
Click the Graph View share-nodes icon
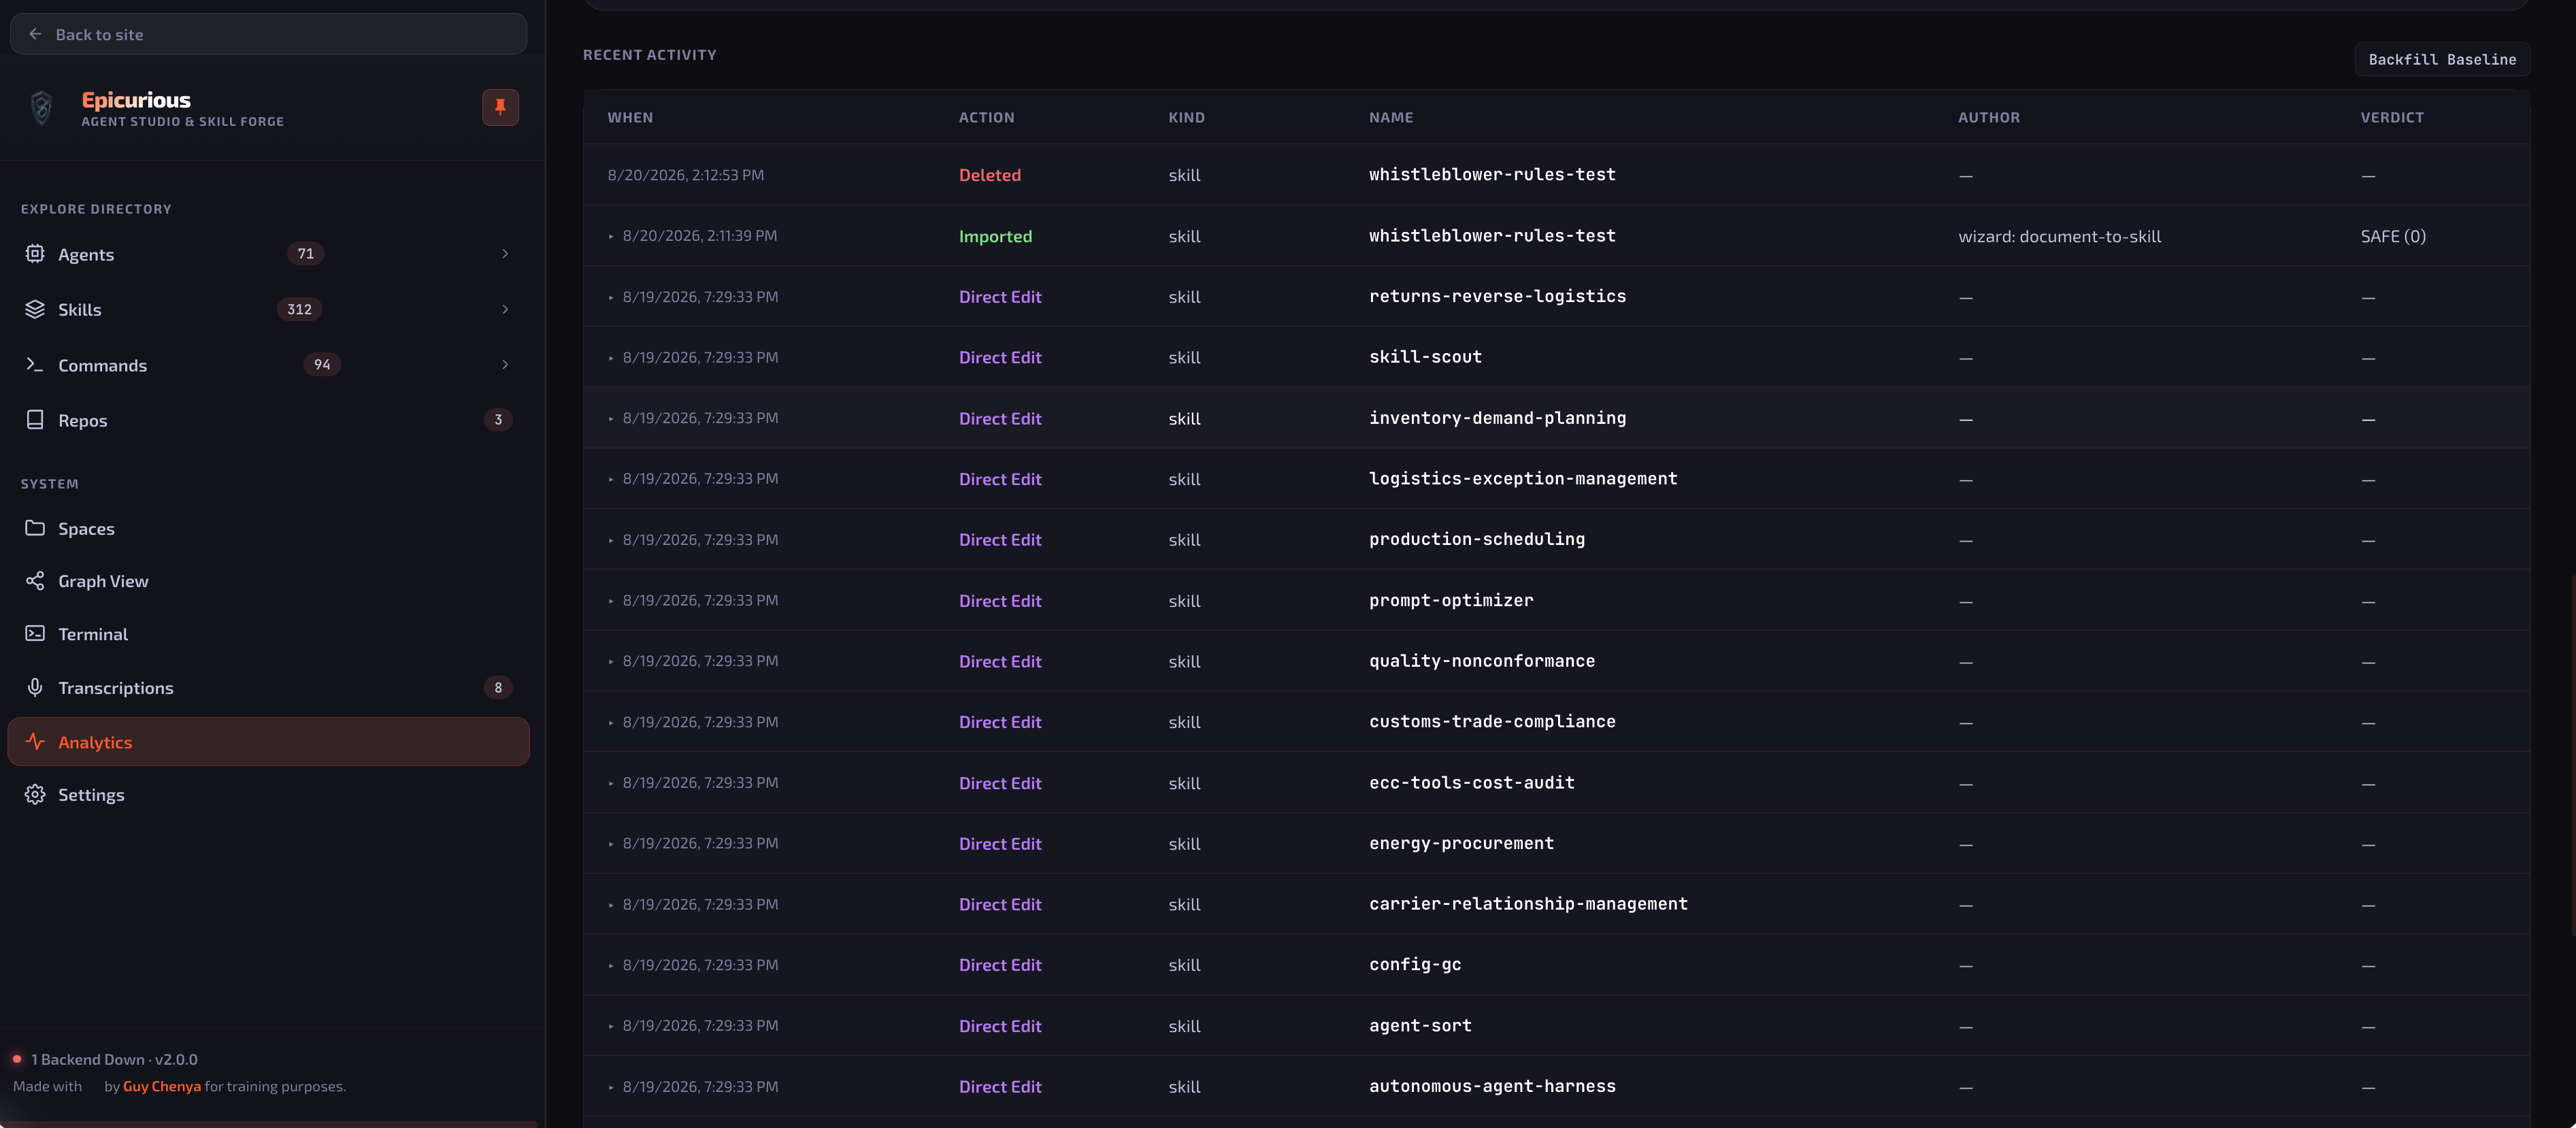(x=35, y=581)
